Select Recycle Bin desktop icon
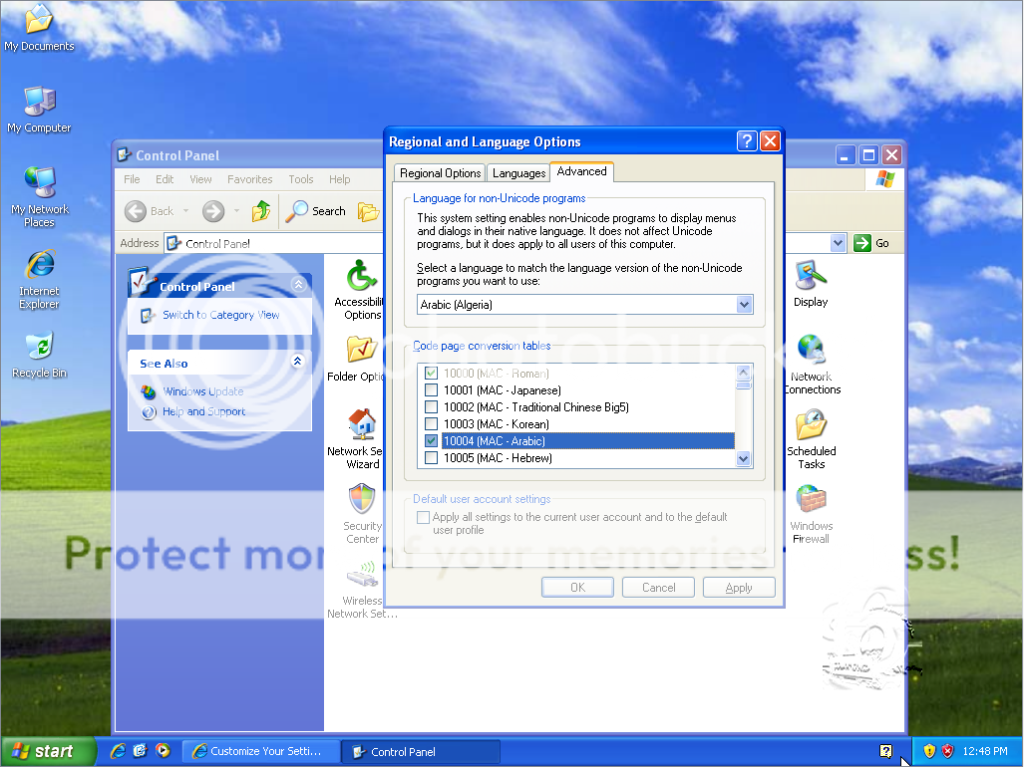Image resolution: width=1024 pixels, height=767 pixels. [39, 355]
